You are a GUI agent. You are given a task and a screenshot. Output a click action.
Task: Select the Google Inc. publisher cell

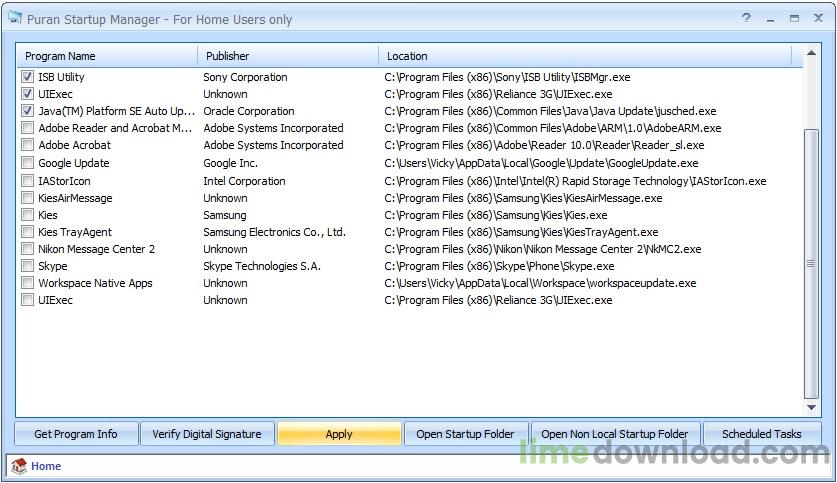coord(231,163)
